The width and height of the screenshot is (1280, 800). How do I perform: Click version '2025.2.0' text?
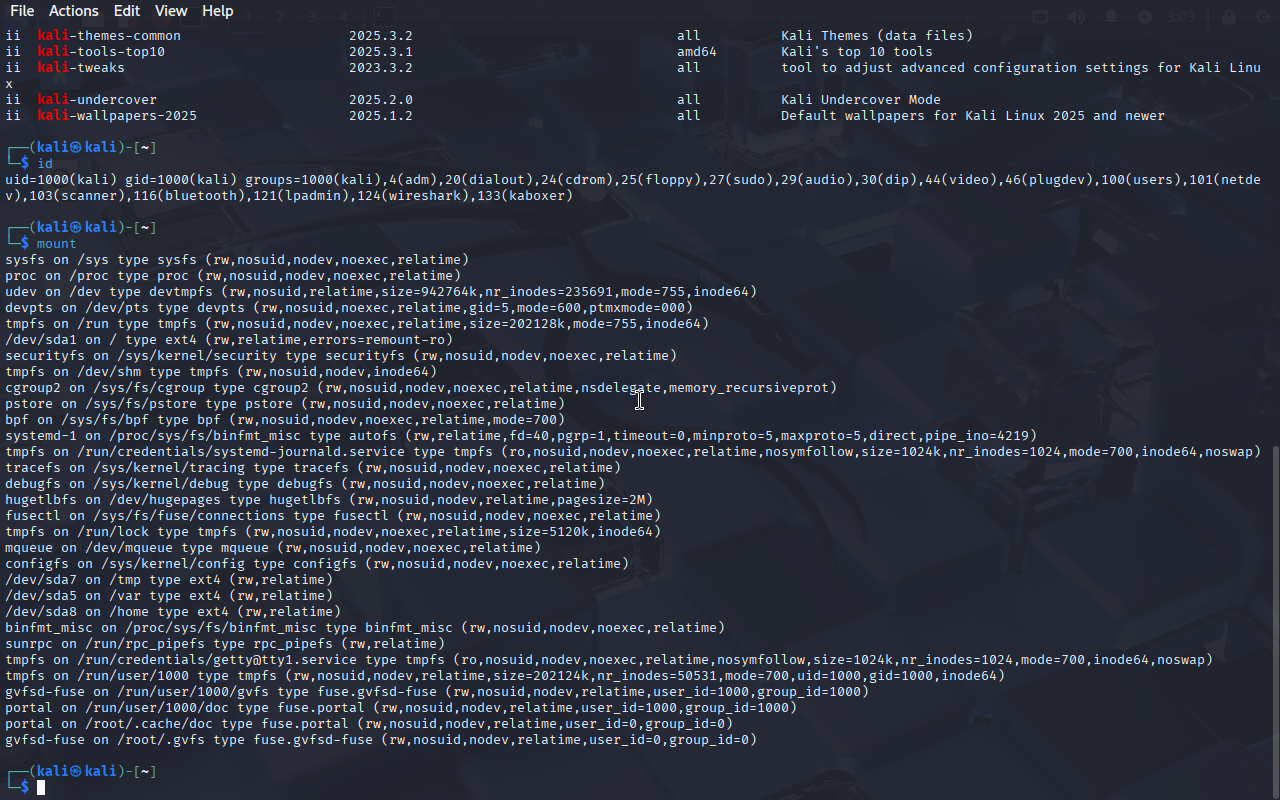[x=381, y=100]
